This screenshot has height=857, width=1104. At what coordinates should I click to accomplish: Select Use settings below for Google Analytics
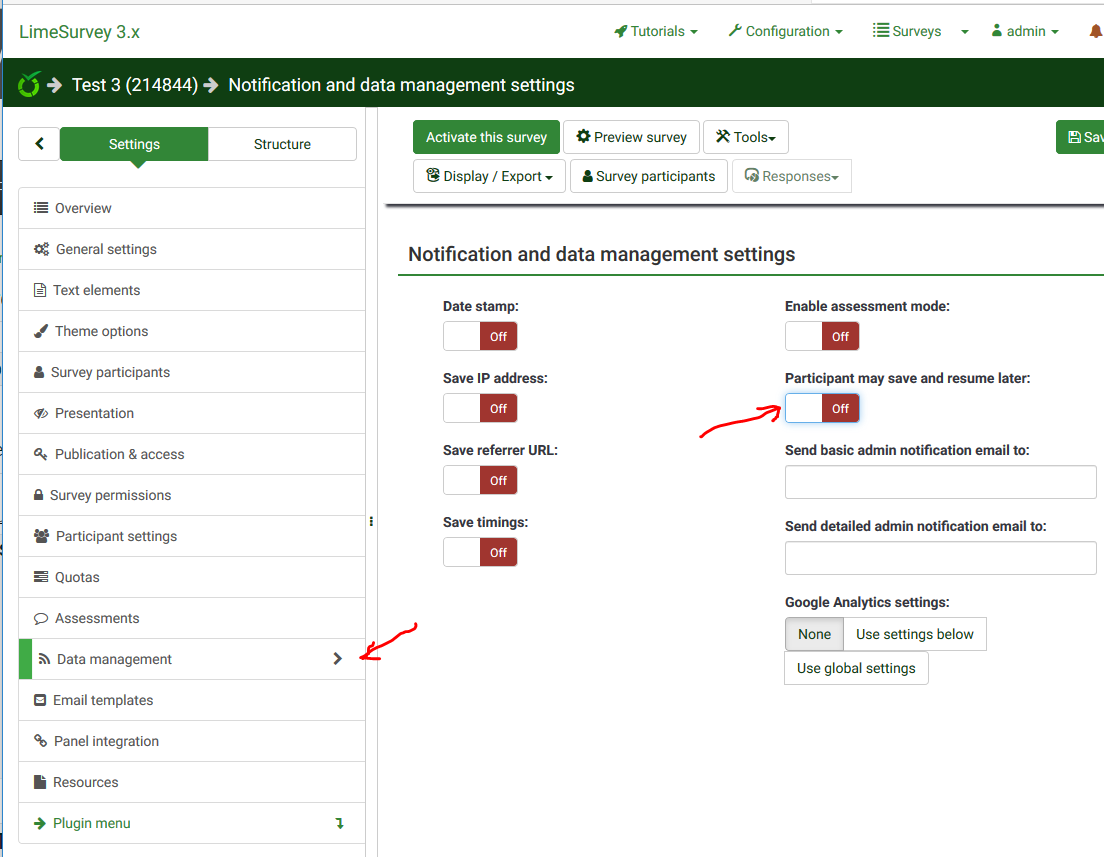tap(914, 634)
